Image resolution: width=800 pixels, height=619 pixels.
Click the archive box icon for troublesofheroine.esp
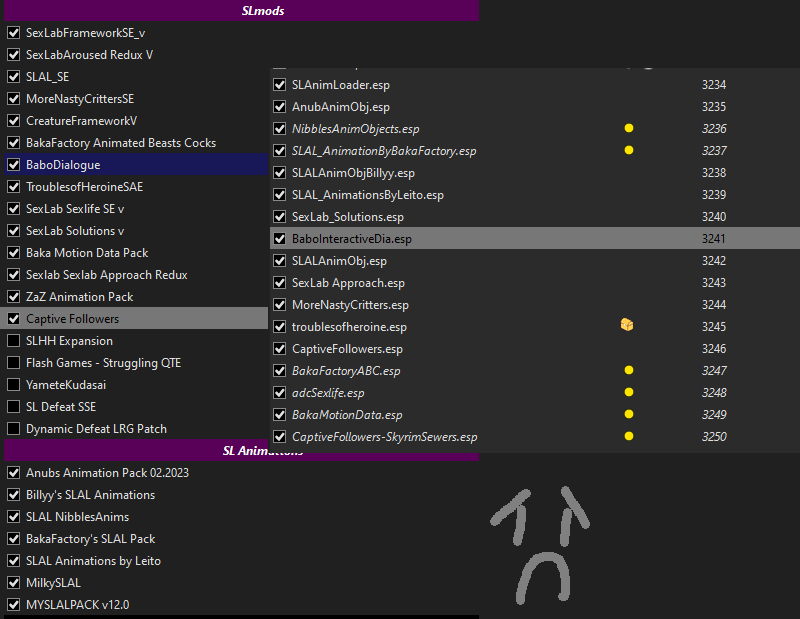click(x=627, y=325)
